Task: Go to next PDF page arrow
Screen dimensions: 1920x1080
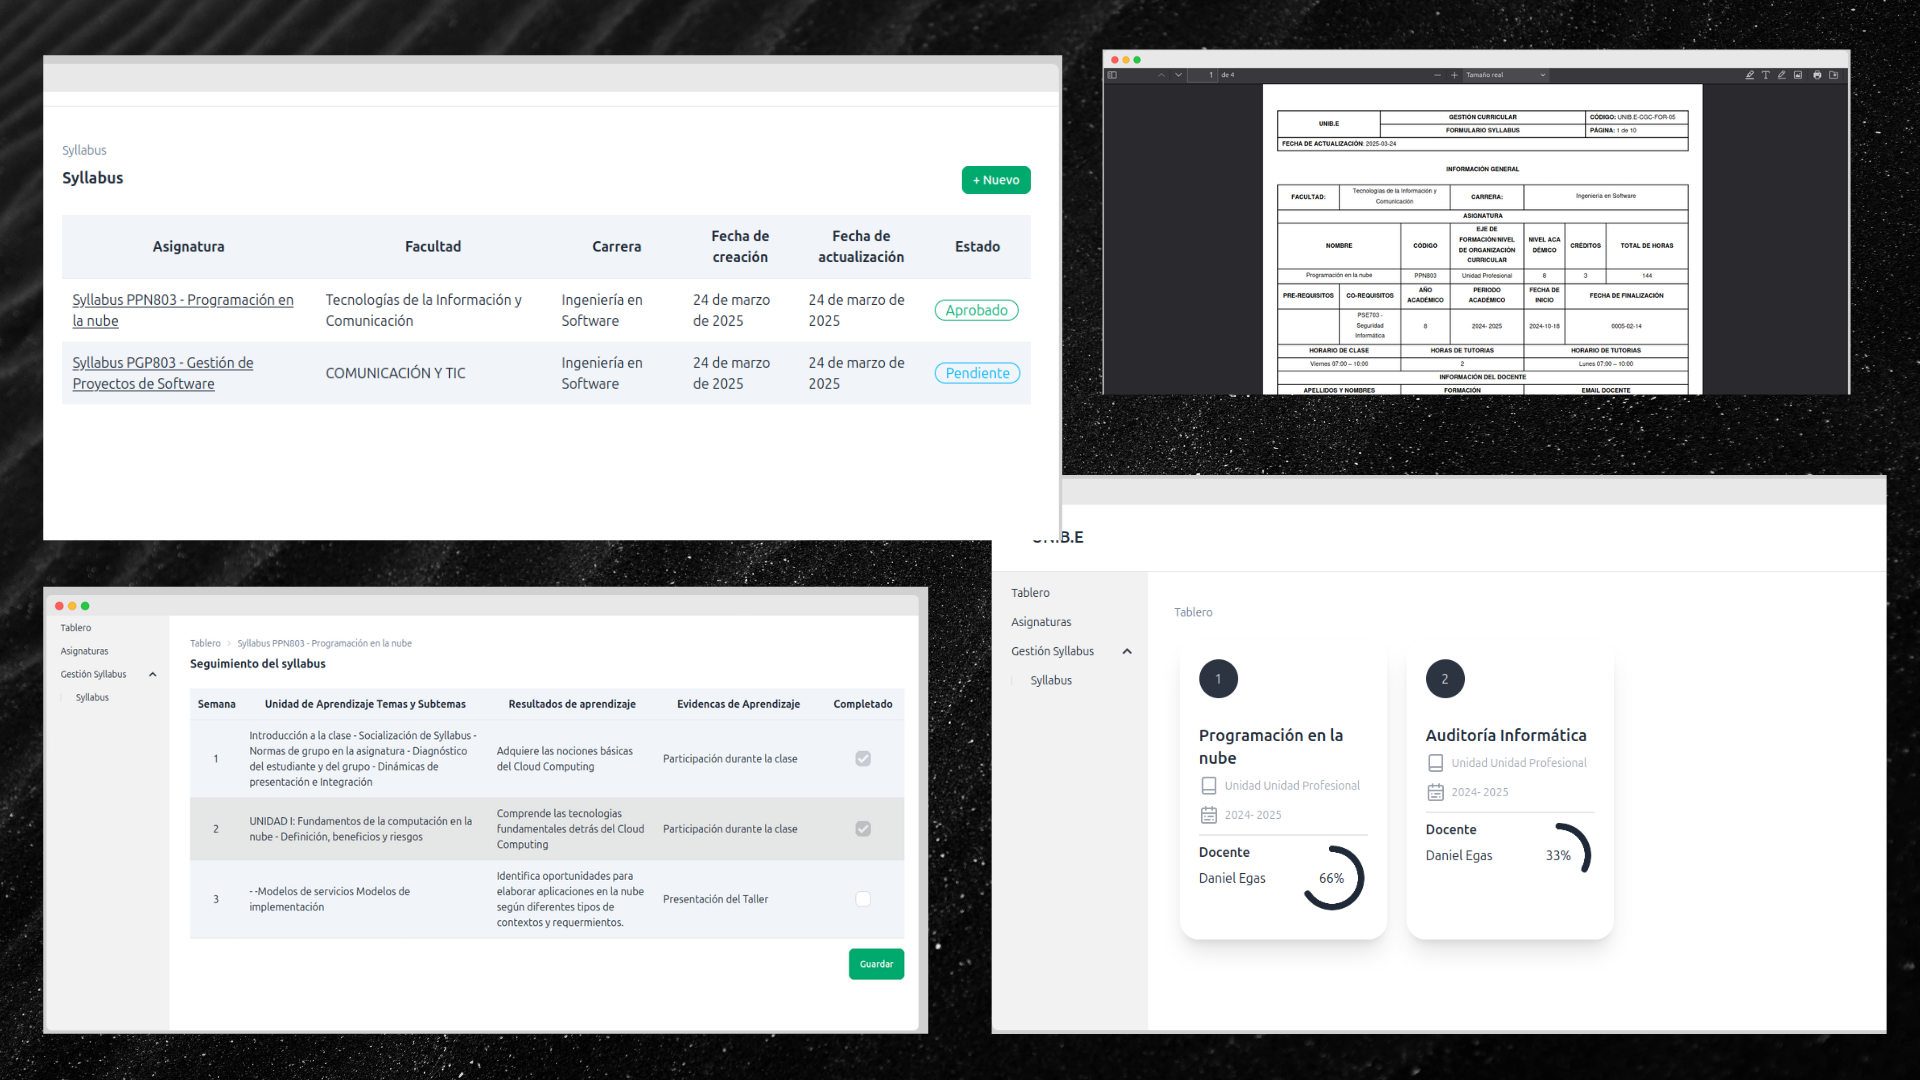Action: [1178, 75]
